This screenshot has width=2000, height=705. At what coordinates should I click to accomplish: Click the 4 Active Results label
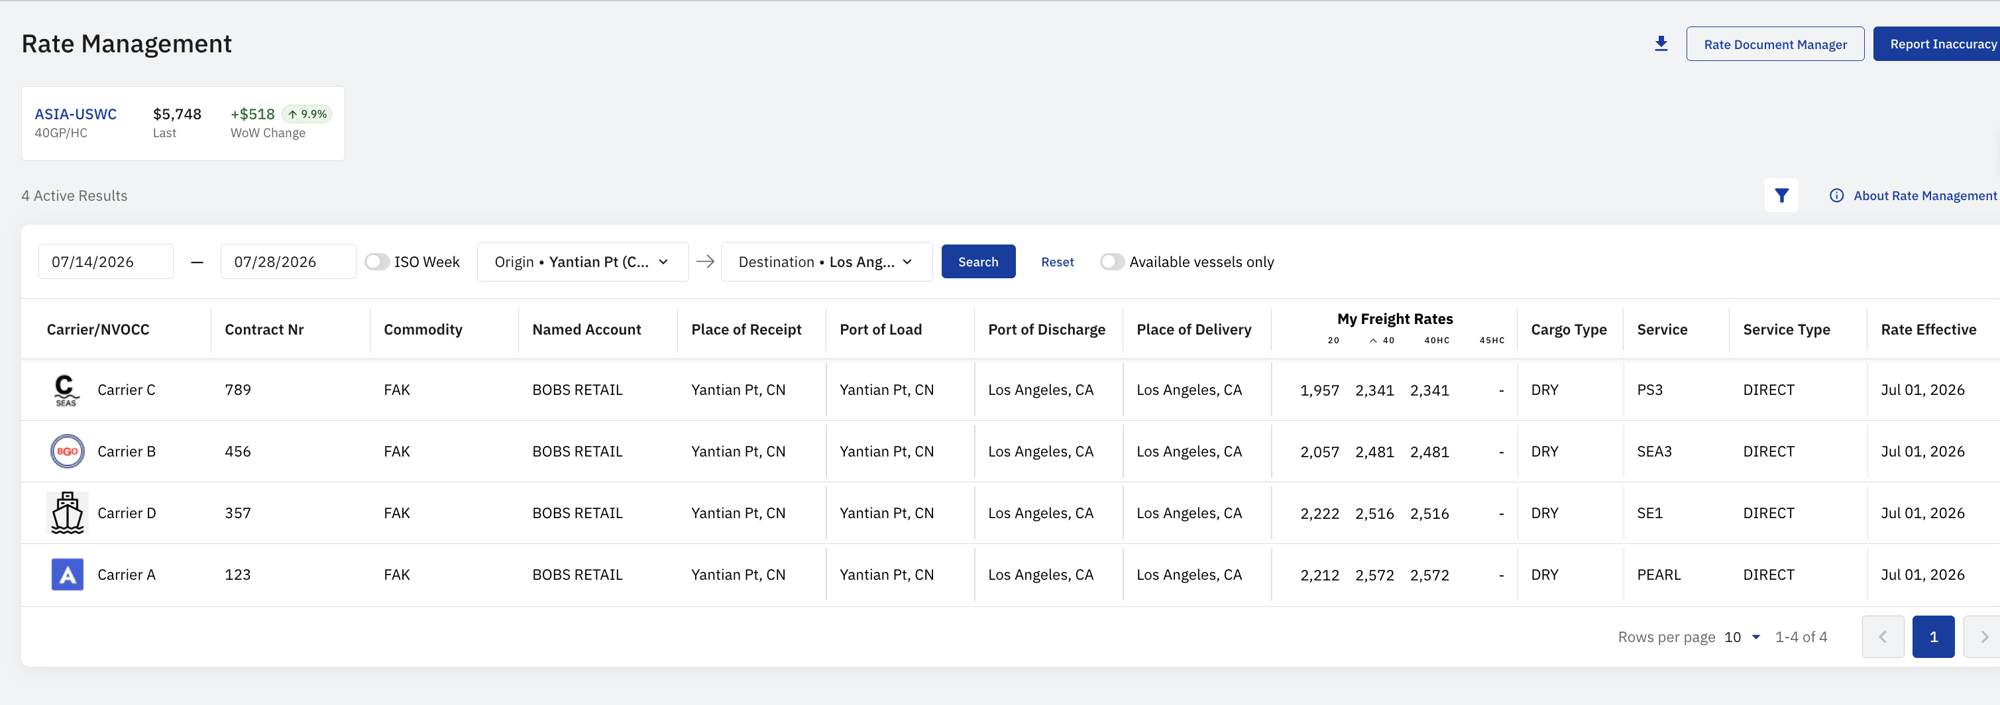(74, 196)
